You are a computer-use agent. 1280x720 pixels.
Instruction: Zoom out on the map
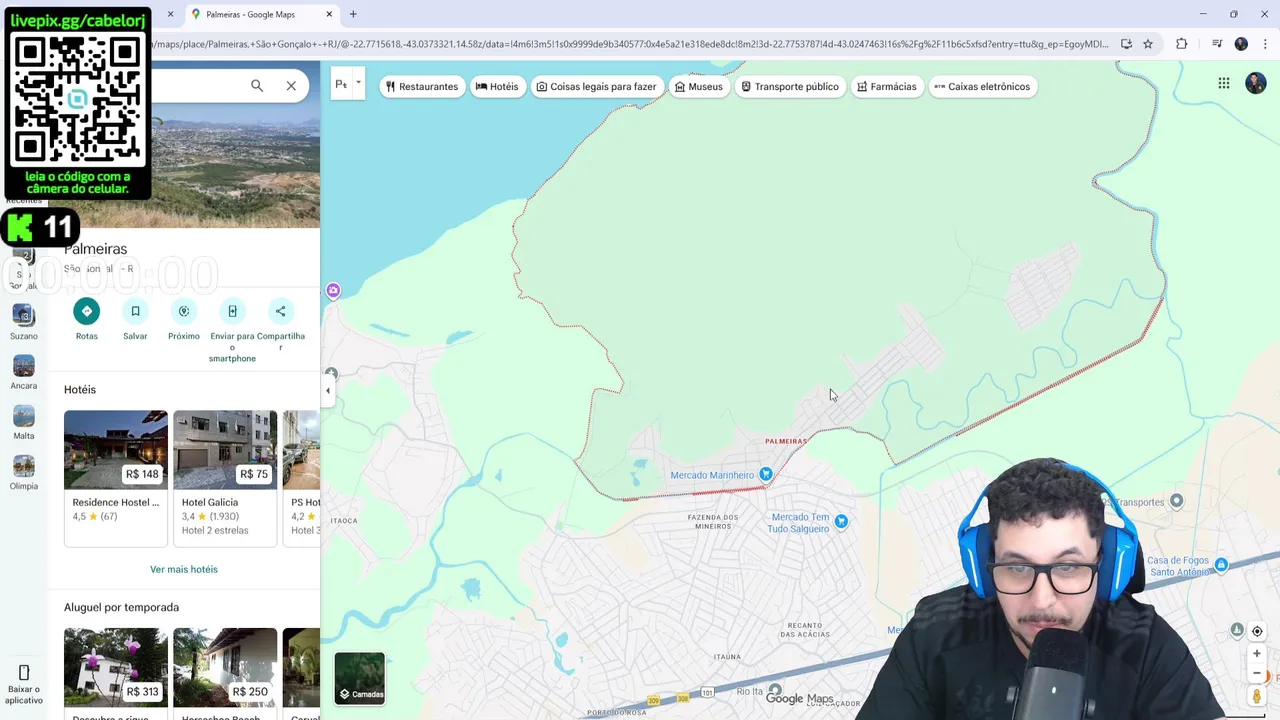(x=1257, y=673)
